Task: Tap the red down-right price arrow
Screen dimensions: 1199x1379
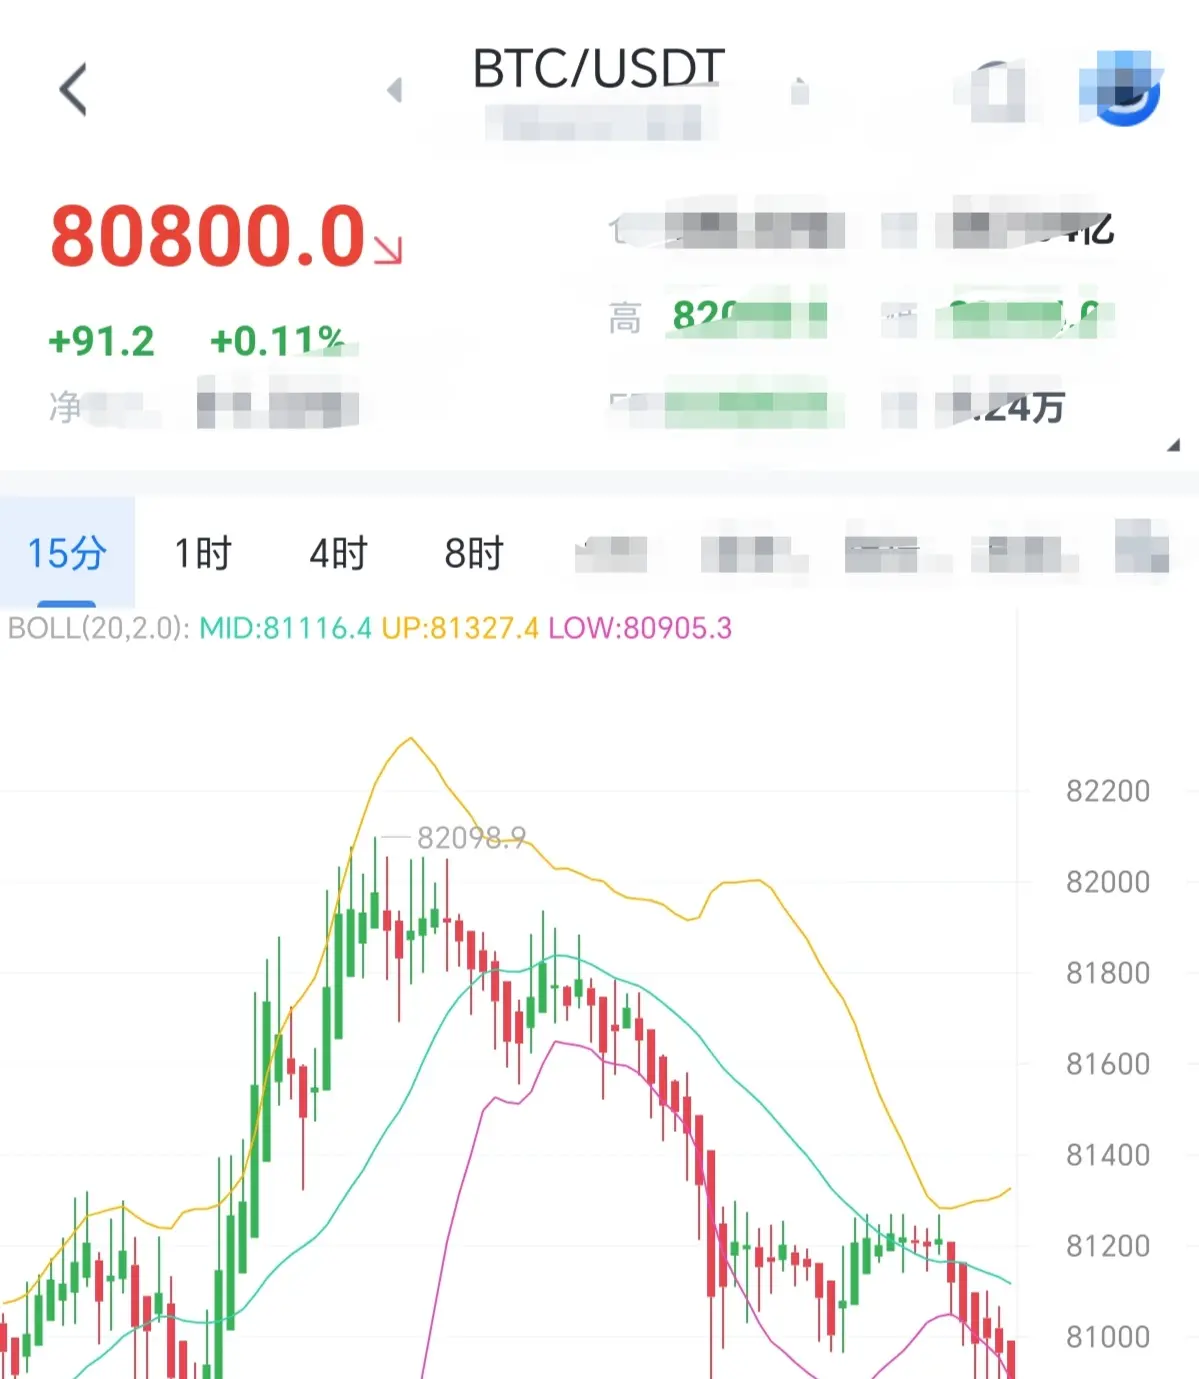Action: (388, 250)
